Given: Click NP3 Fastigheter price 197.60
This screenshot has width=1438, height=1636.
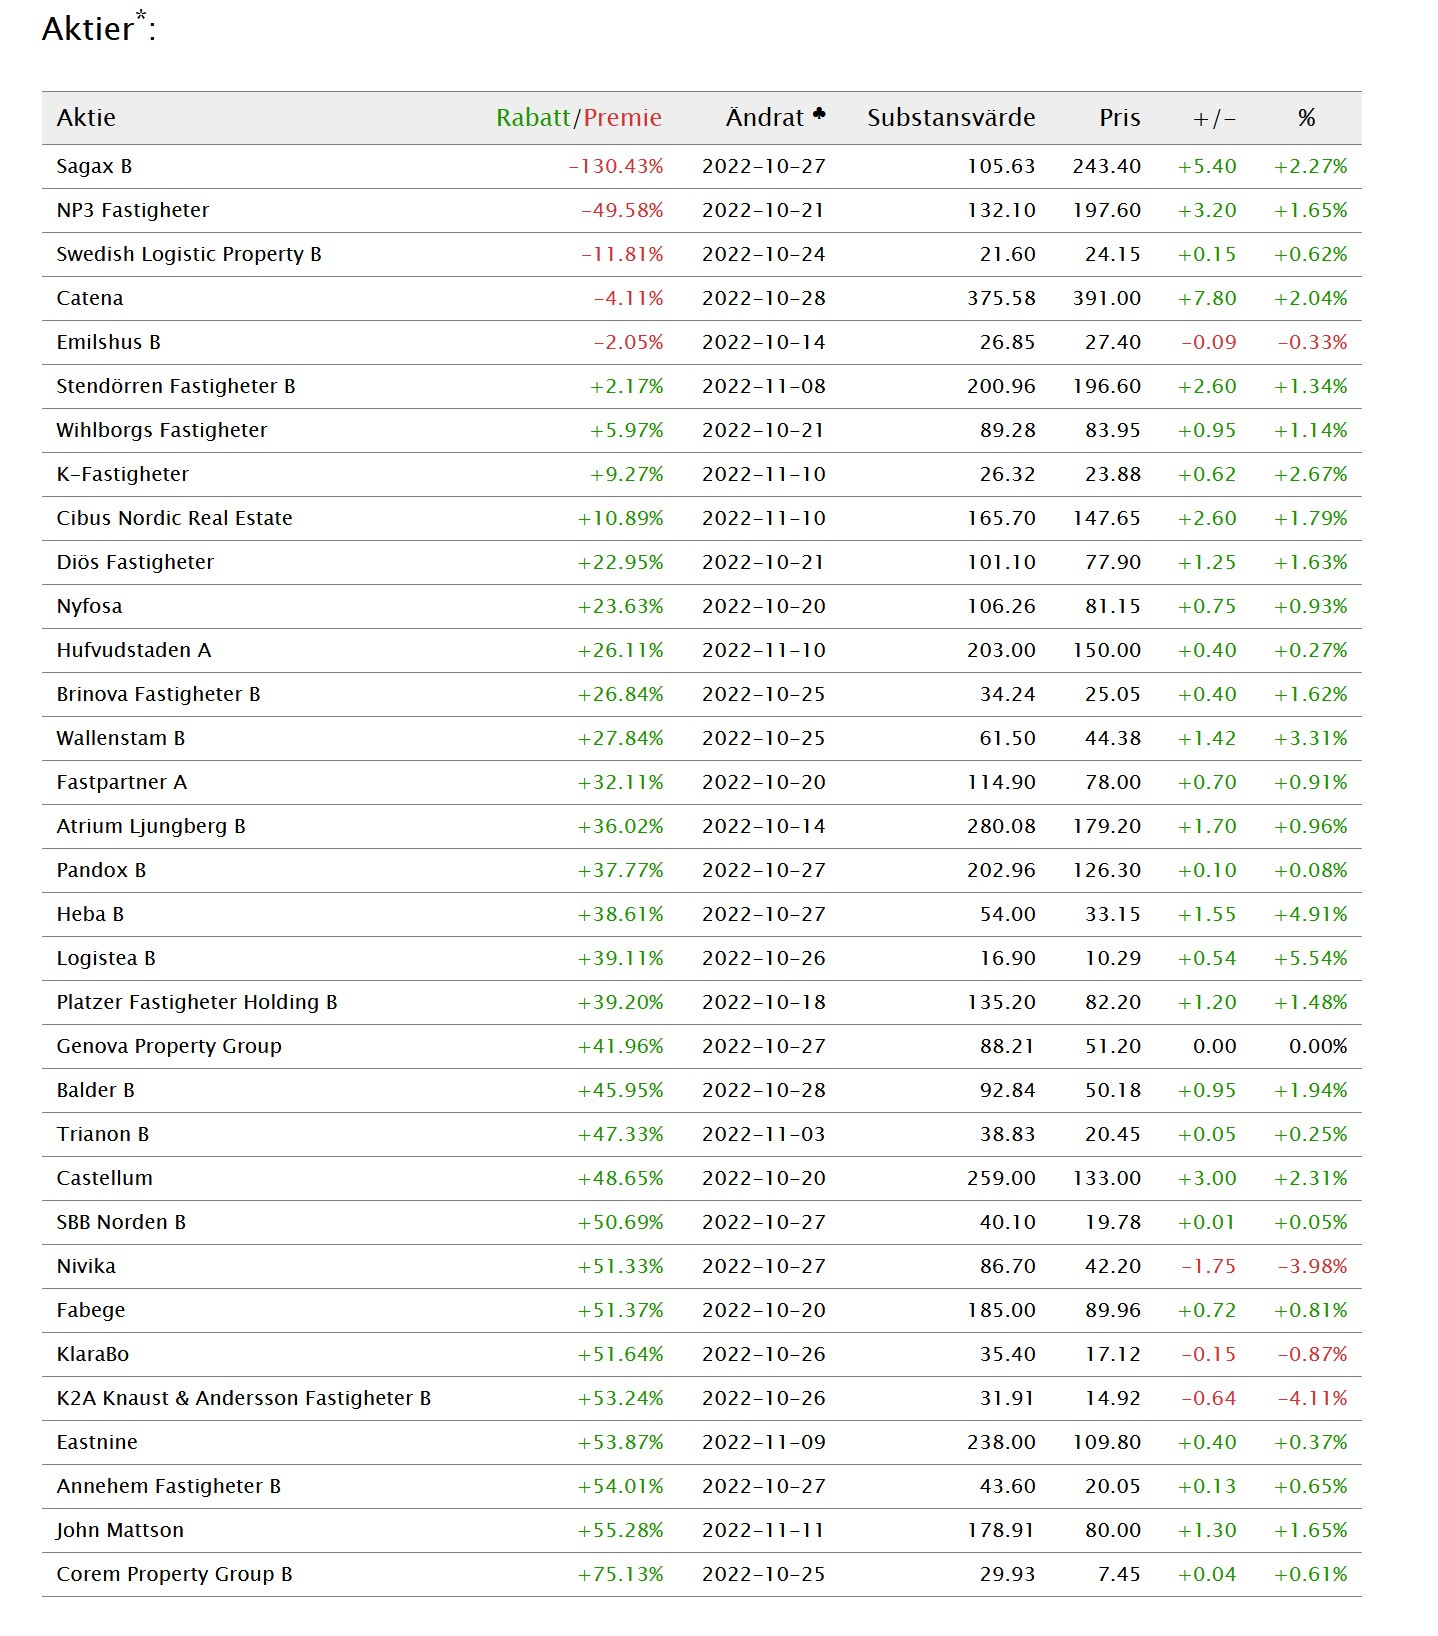Looking at the screenshot, I should (x=1107, y=210).
